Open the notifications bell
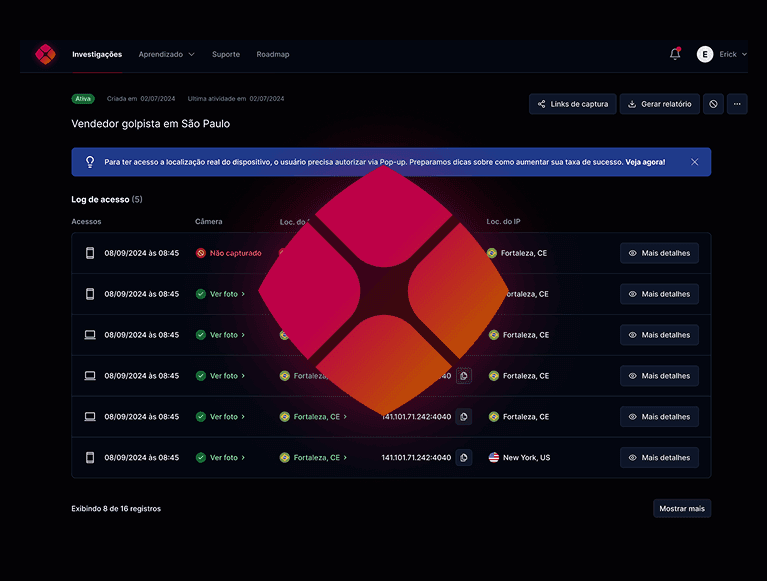 pos(675,54)
